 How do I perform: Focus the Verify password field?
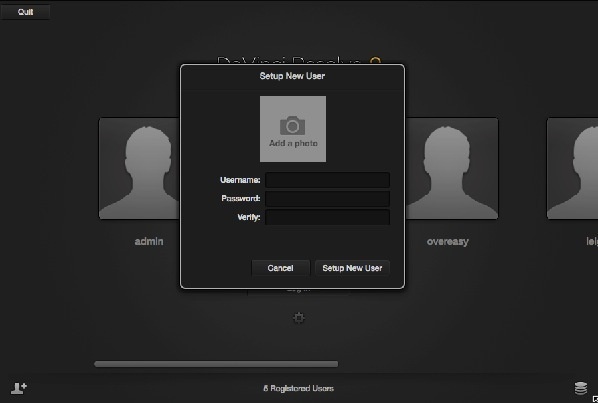[x=327, y=217]
